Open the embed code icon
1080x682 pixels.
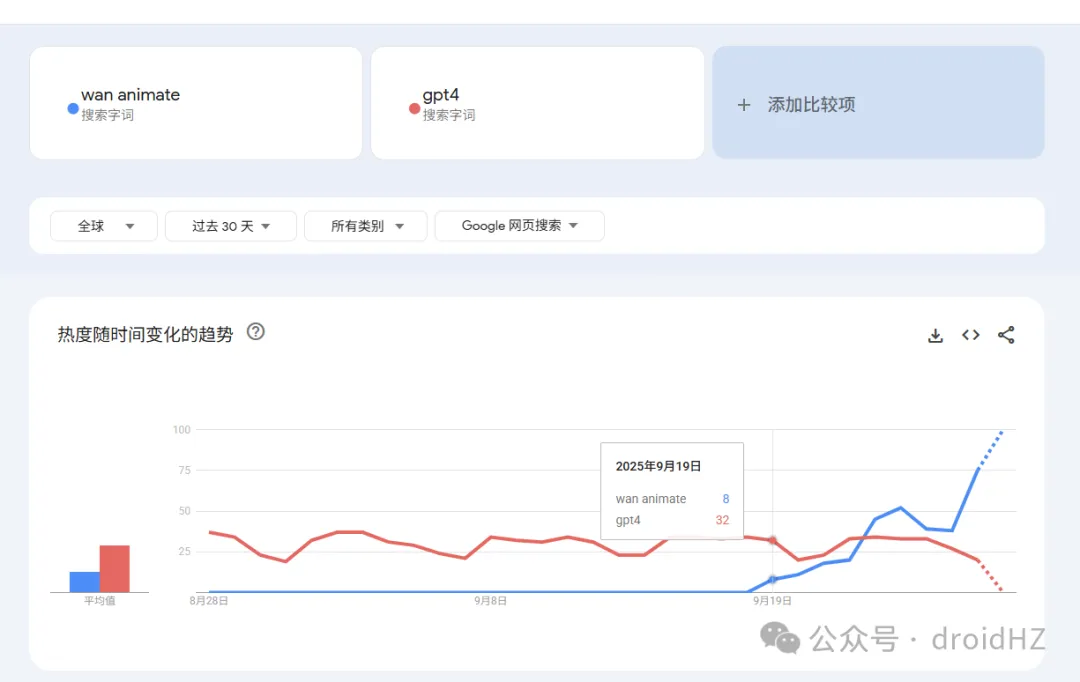(970, 335)
